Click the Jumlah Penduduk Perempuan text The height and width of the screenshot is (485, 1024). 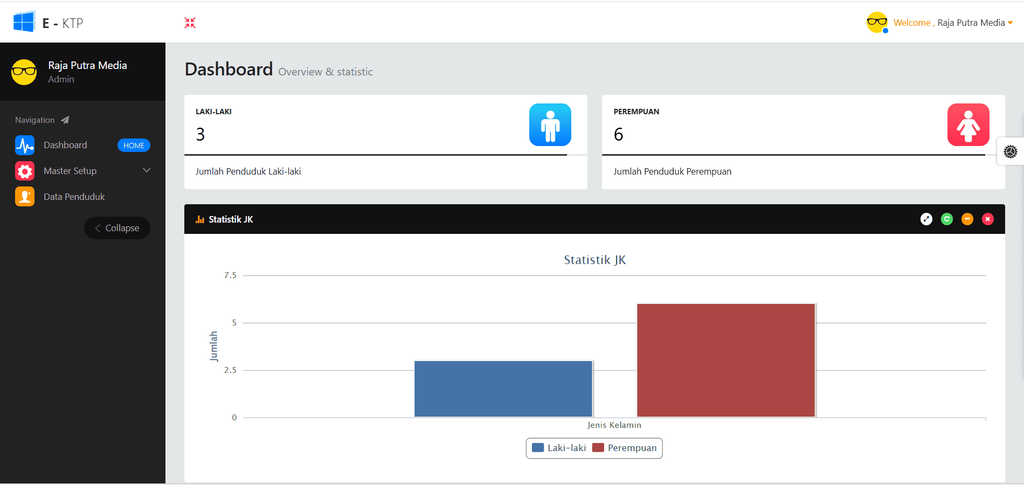point(673,172)
